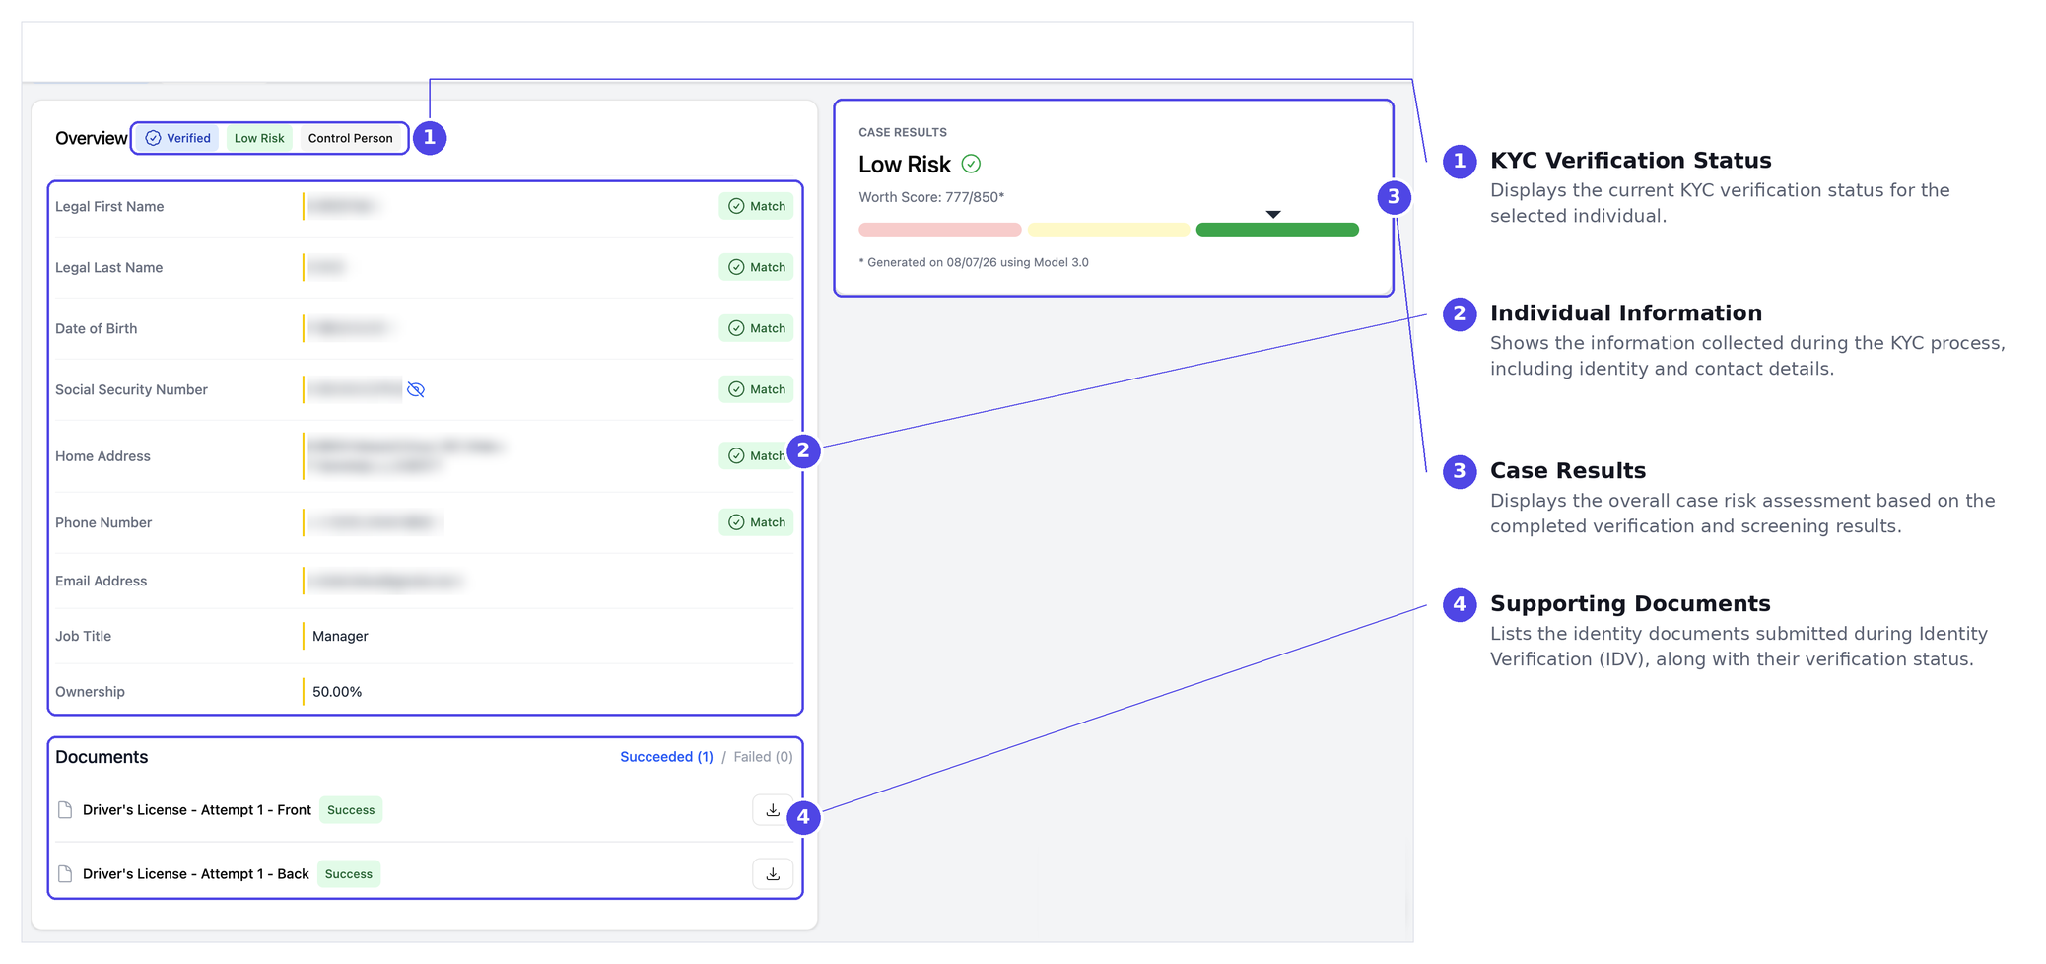The height and width of the screenshot is (964, 2046).
Task: Open Driver's License - Attempt 1 - Back
Action: coord(196,874)
